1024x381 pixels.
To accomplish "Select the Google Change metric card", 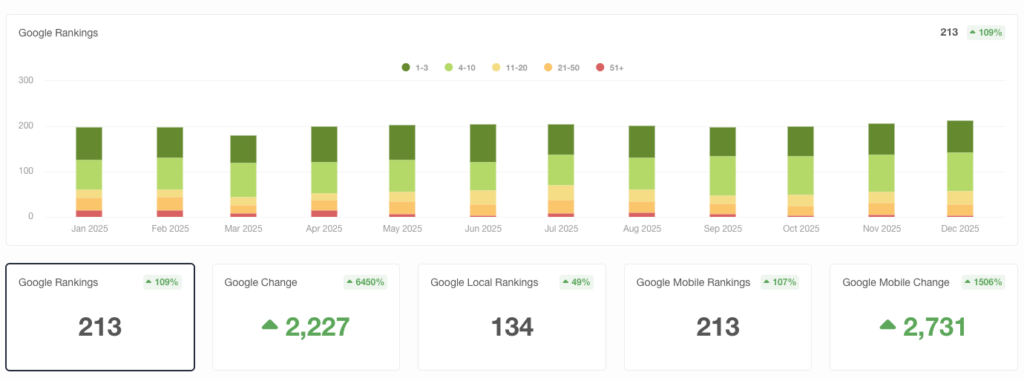I will [x=306, y=317].
